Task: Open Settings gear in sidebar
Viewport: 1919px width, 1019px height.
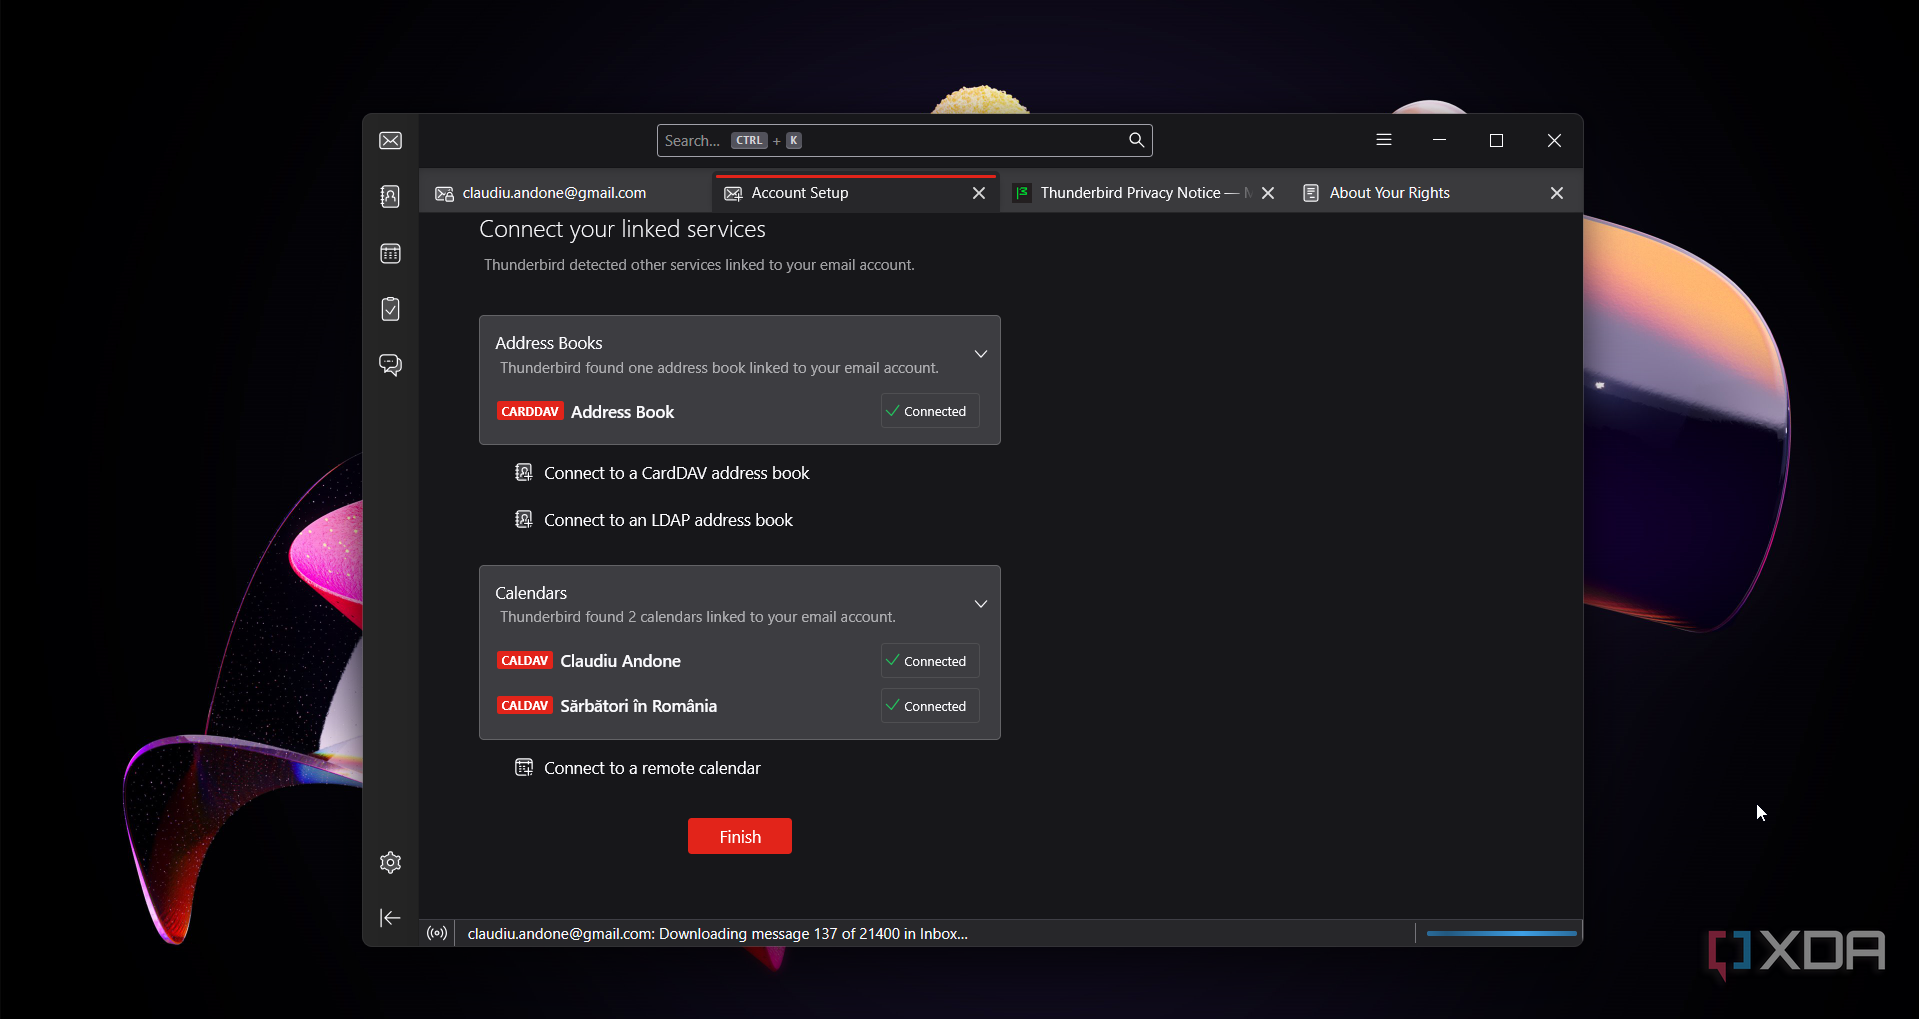Action: click(390, 862)
